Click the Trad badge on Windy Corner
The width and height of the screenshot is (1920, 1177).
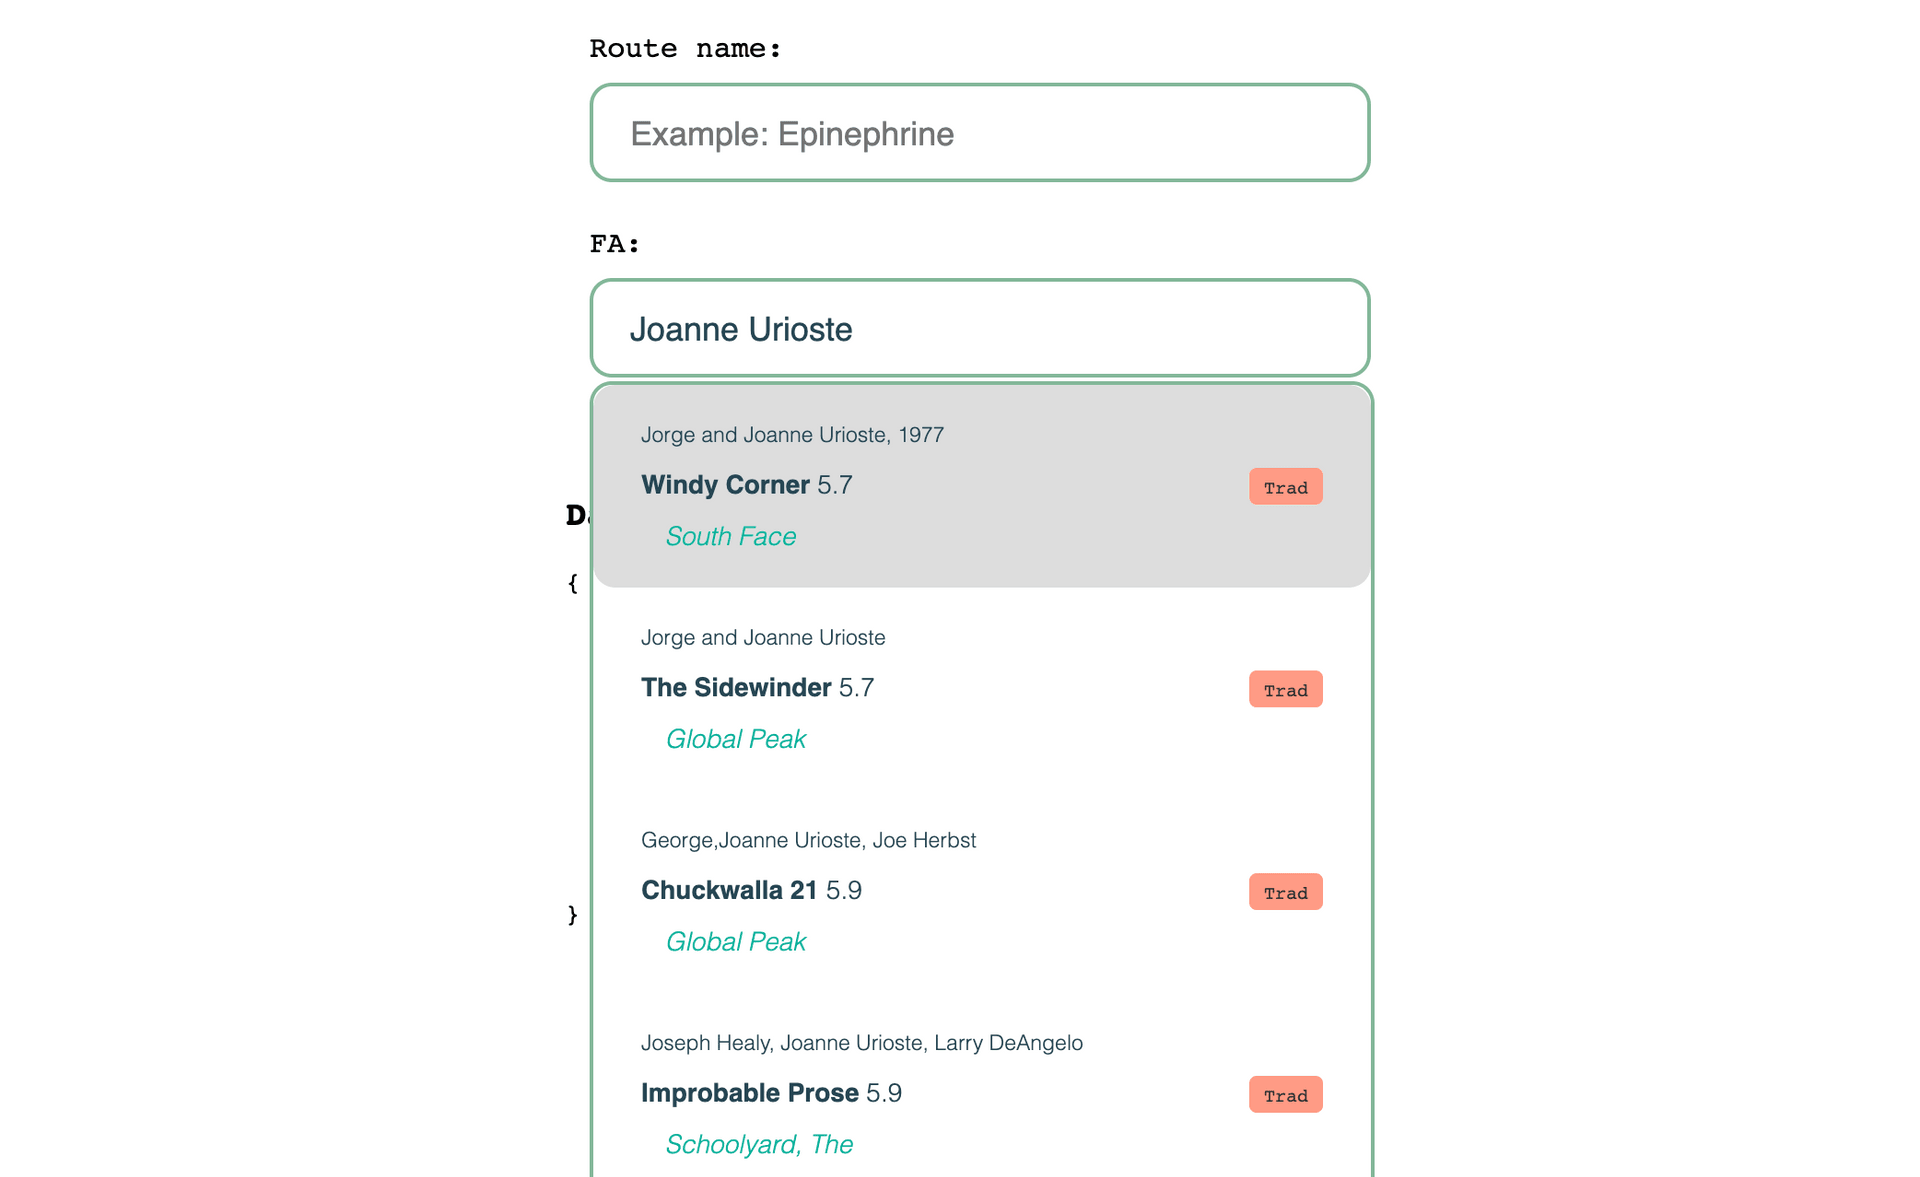pyautogui.click(x=1285, y=487)
